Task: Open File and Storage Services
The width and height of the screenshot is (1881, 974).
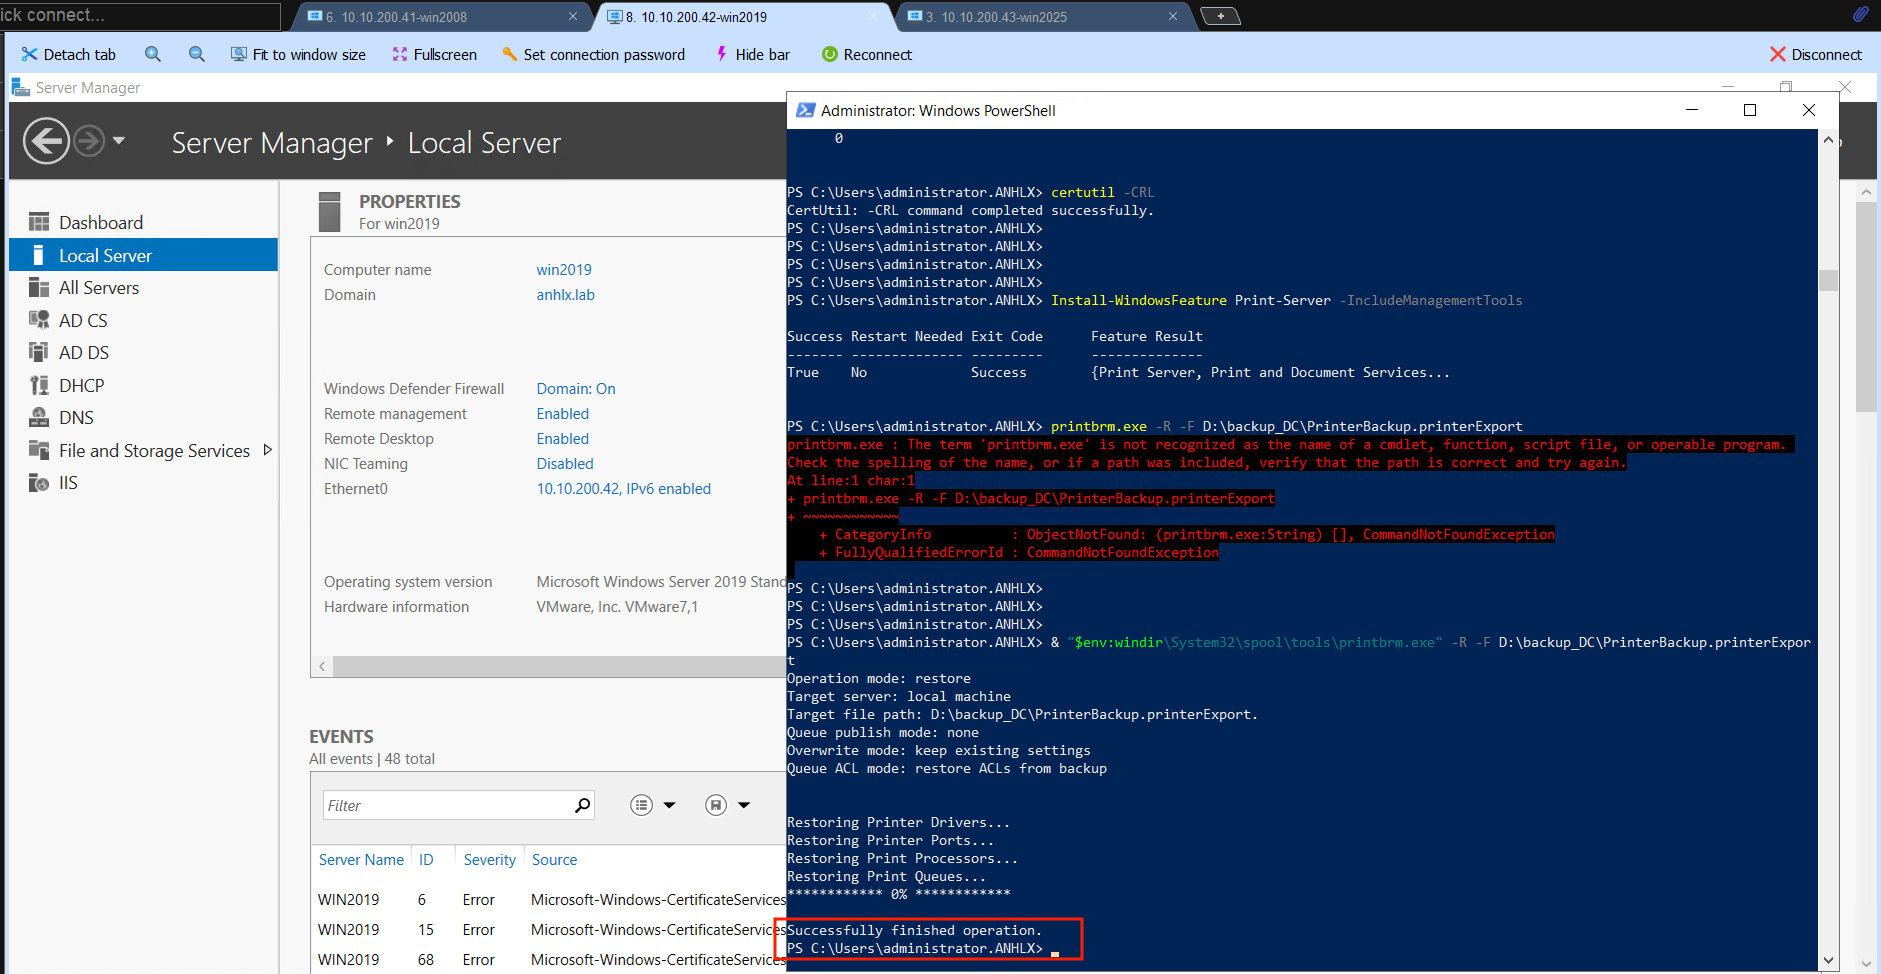Action: click(x=154, y=450)
